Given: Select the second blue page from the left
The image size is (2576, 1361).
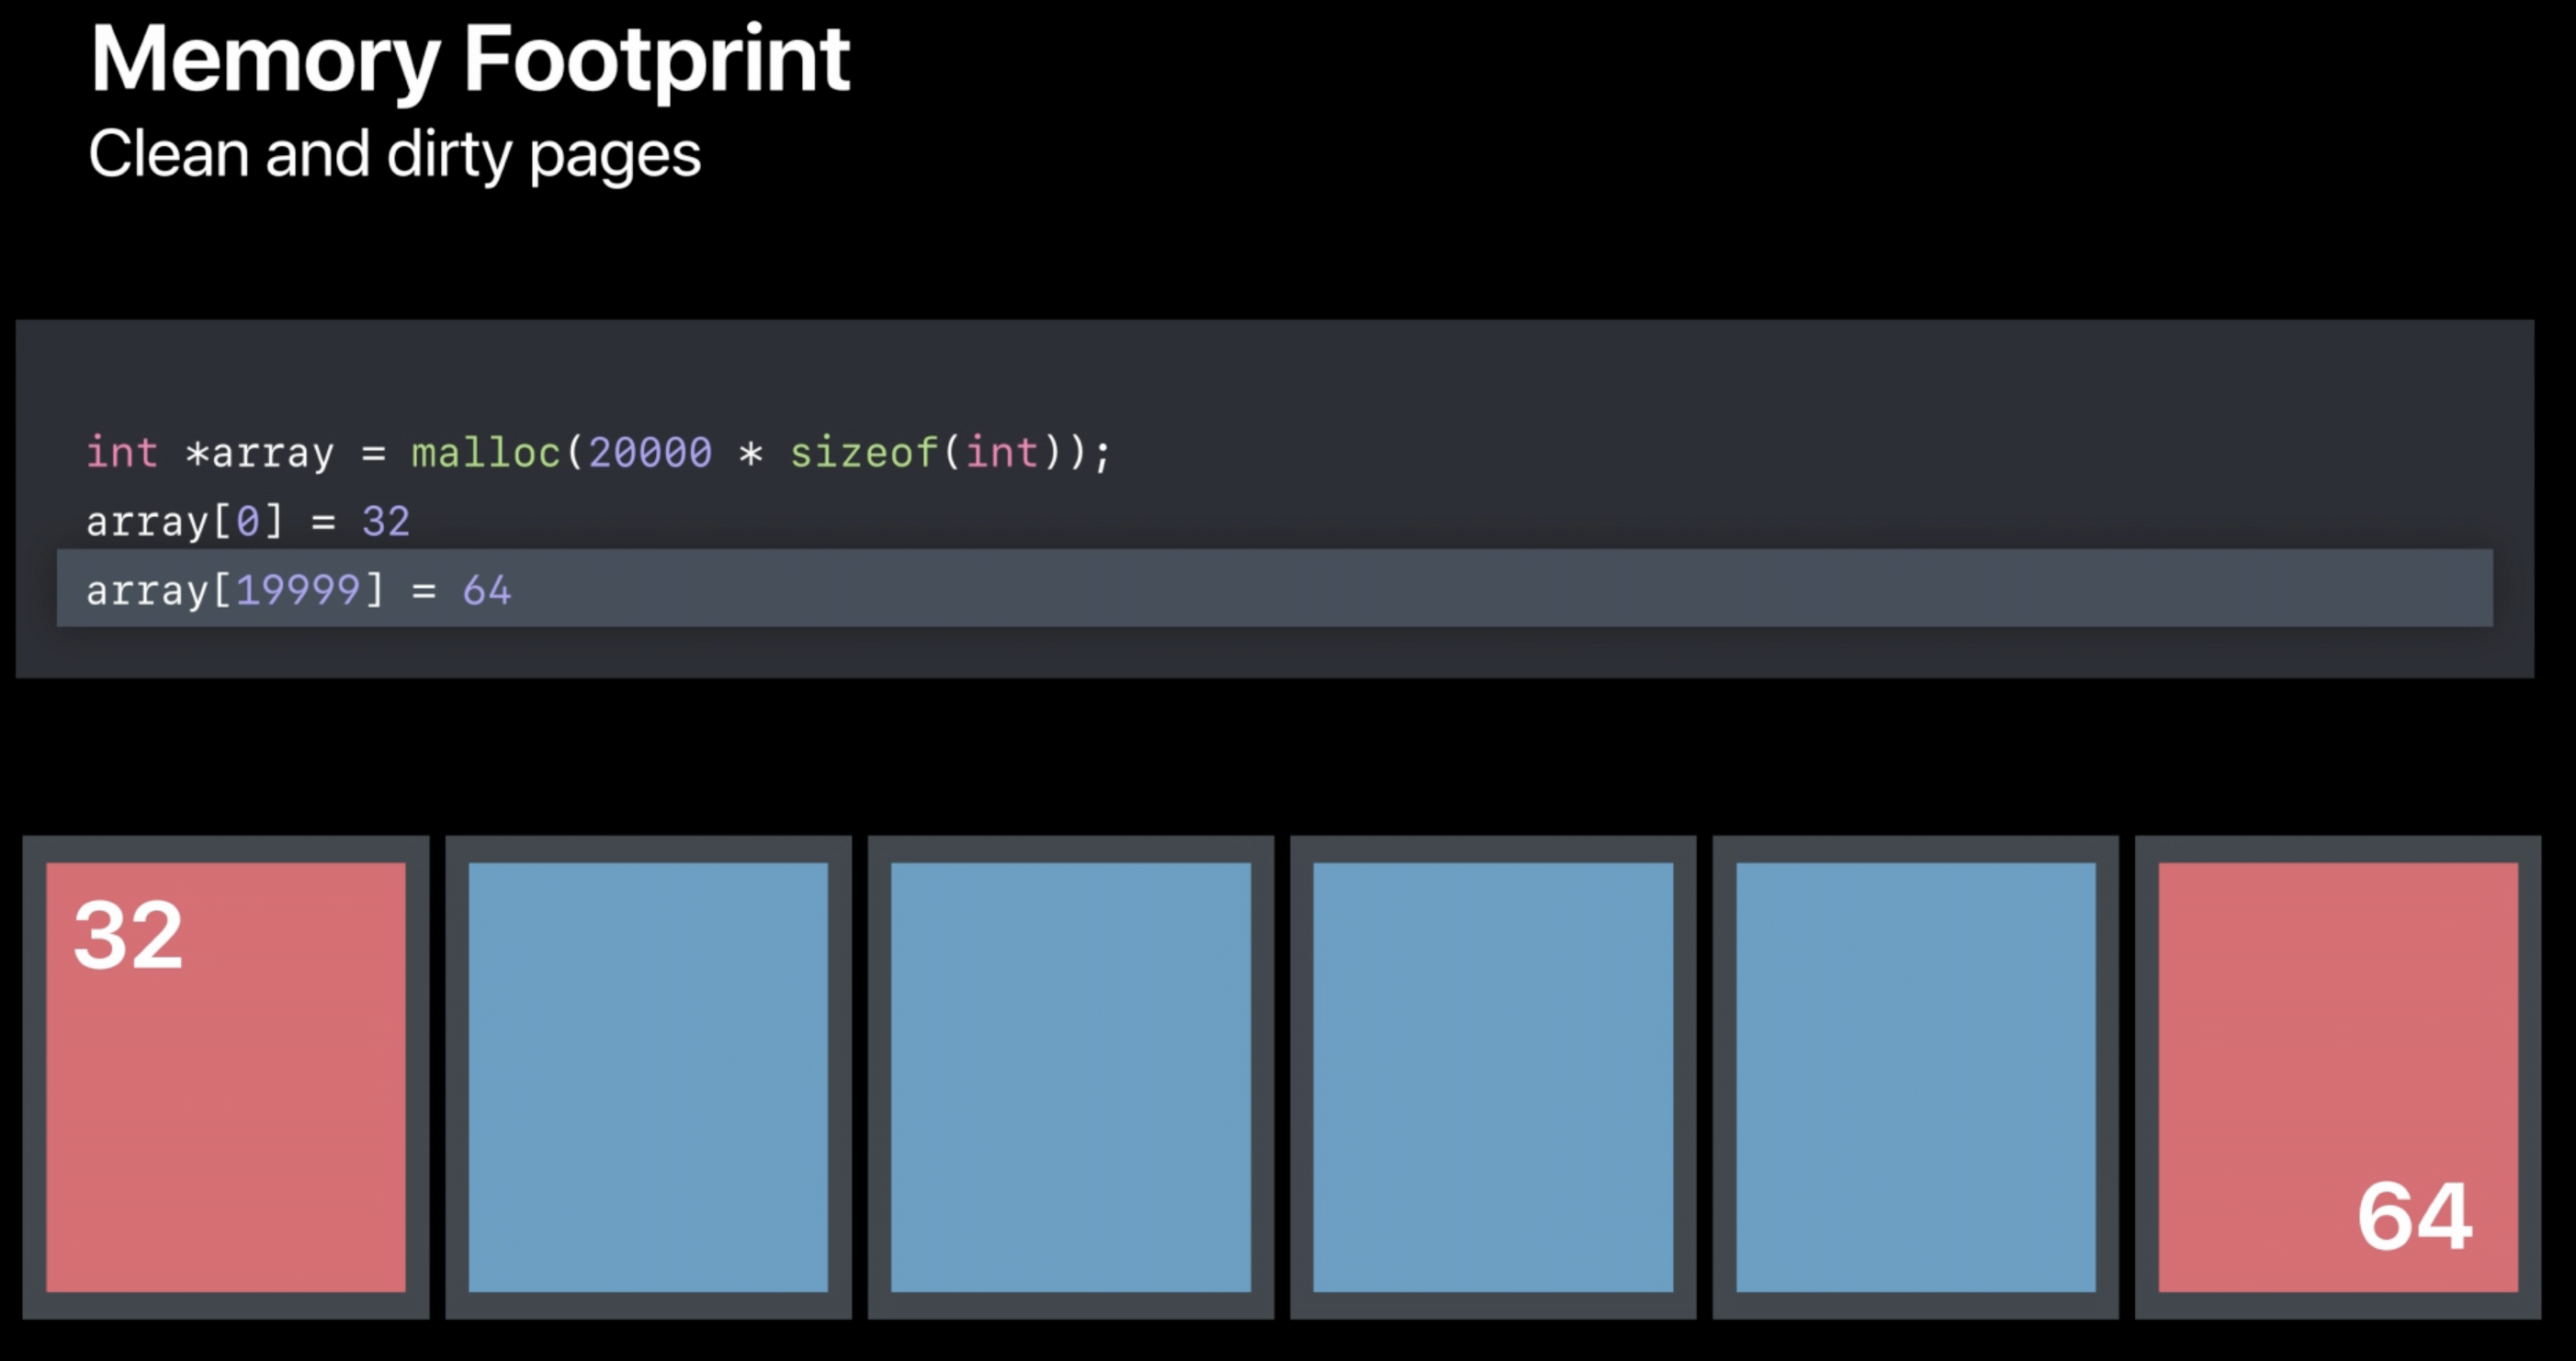Looking at the screenshot, I should [1070, 1077].
